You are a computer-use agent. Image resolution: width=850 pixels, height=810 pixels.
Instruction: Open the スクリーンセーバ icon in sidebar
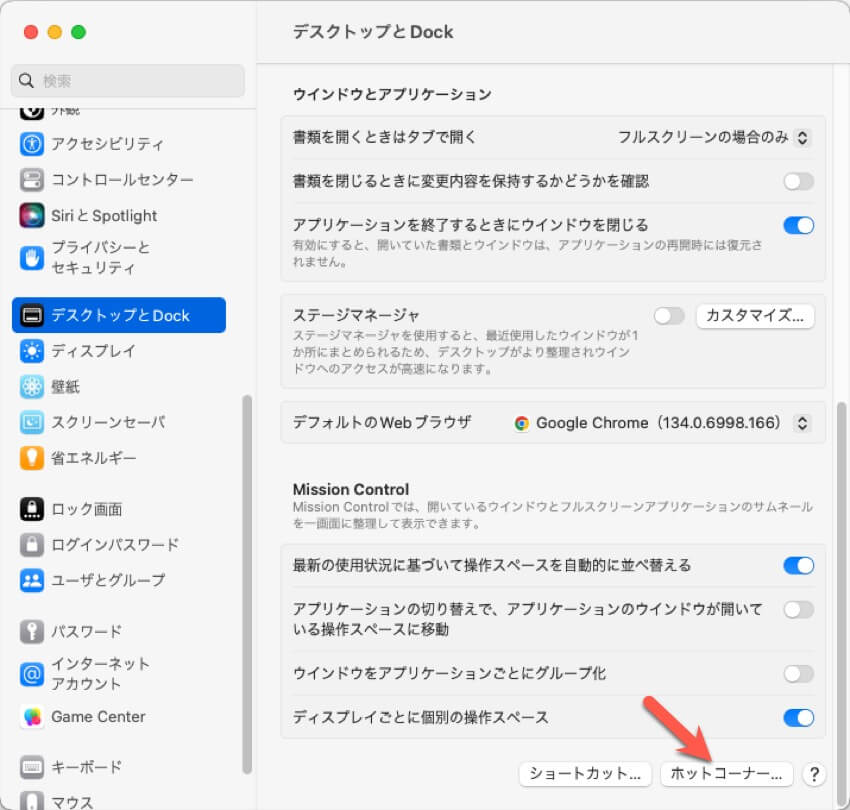click(x=32, y=422)
